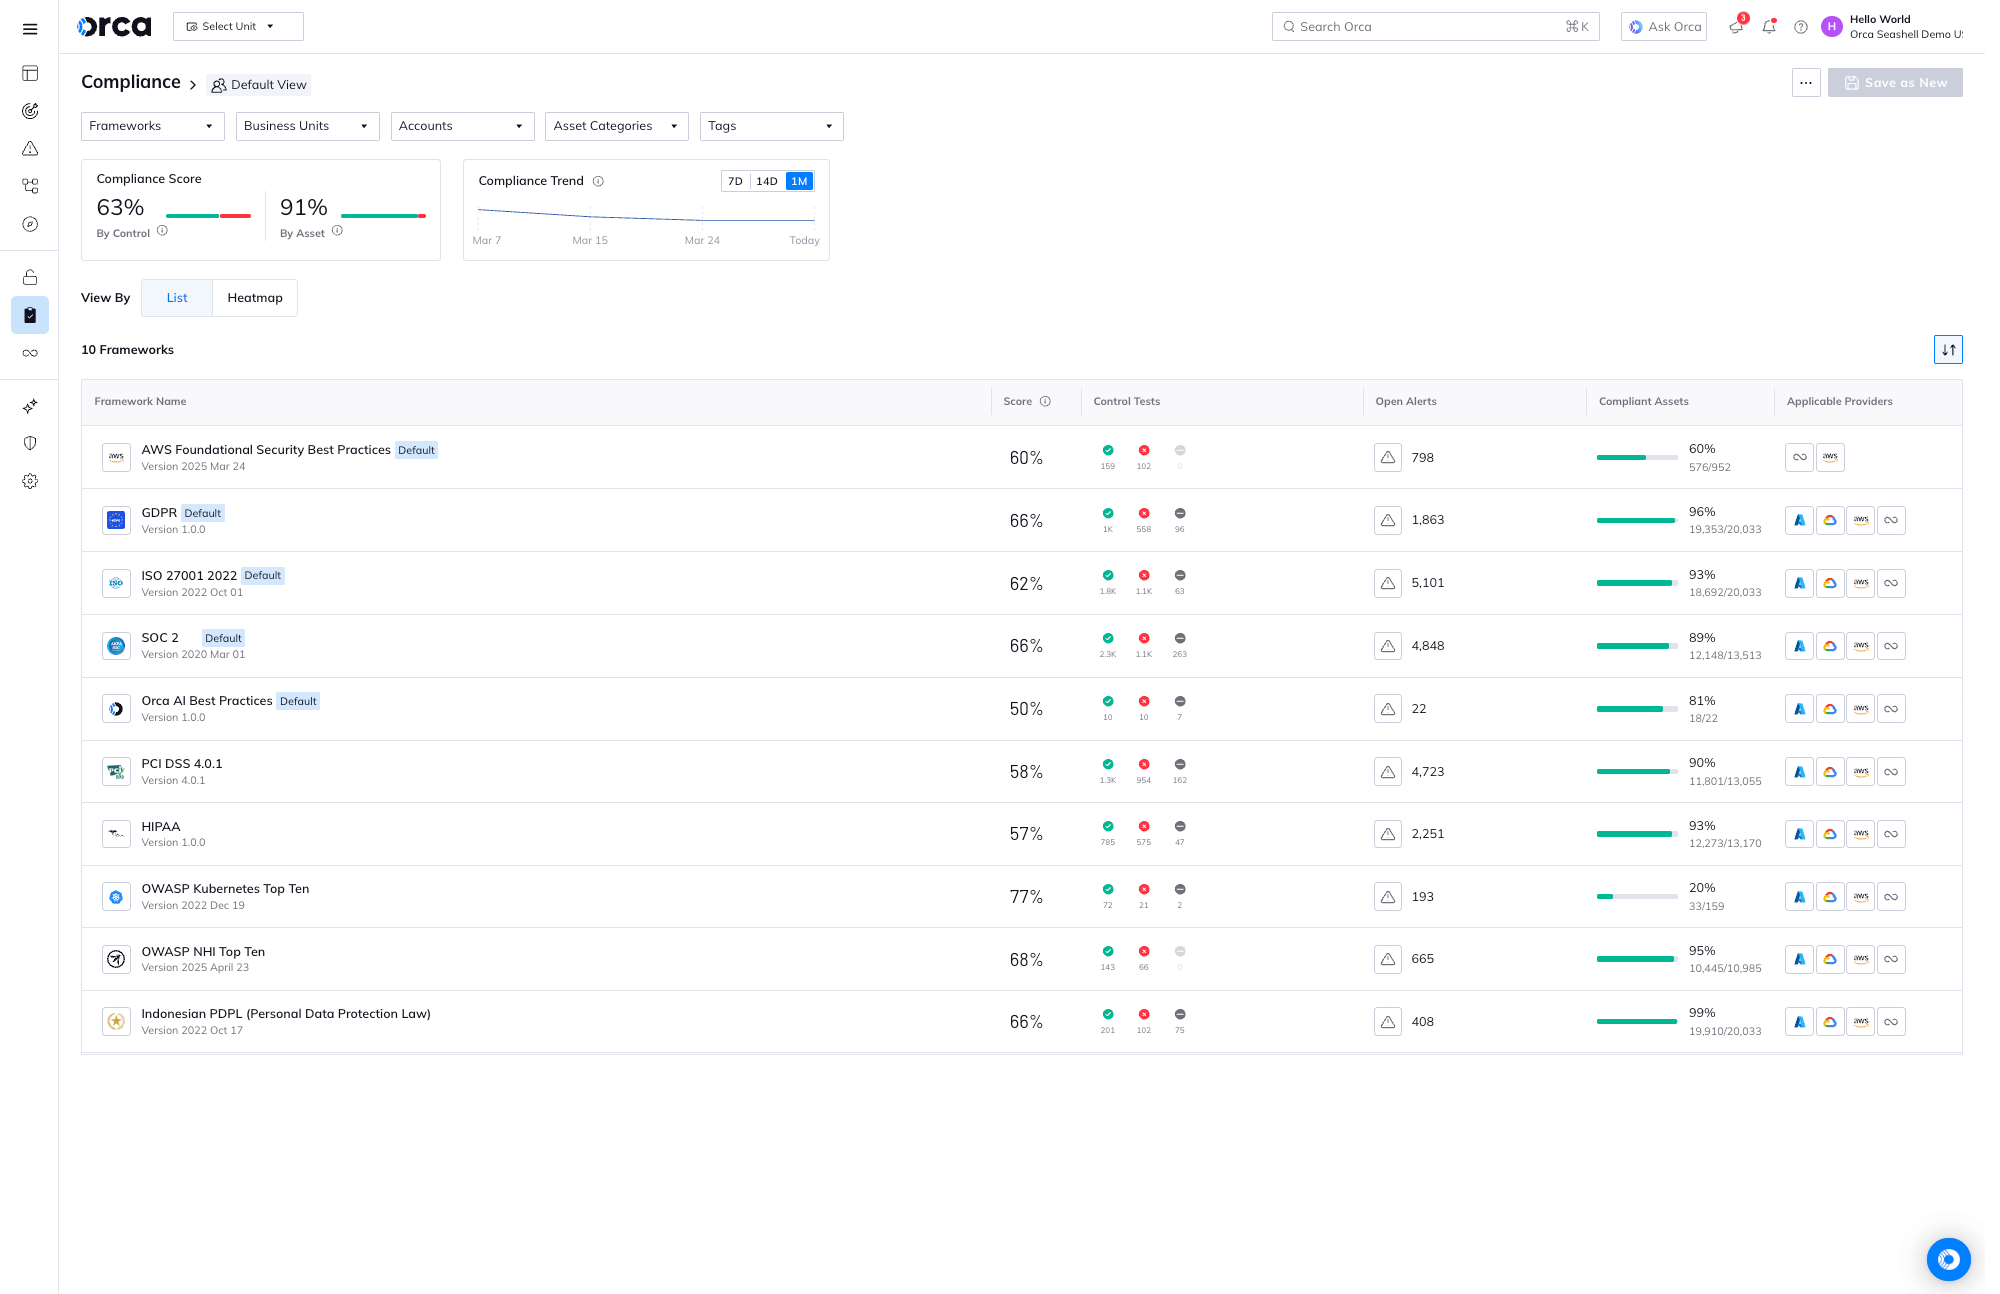Click the Ask Orca button
The image size is (2000, 1294).
(1664, 27)
